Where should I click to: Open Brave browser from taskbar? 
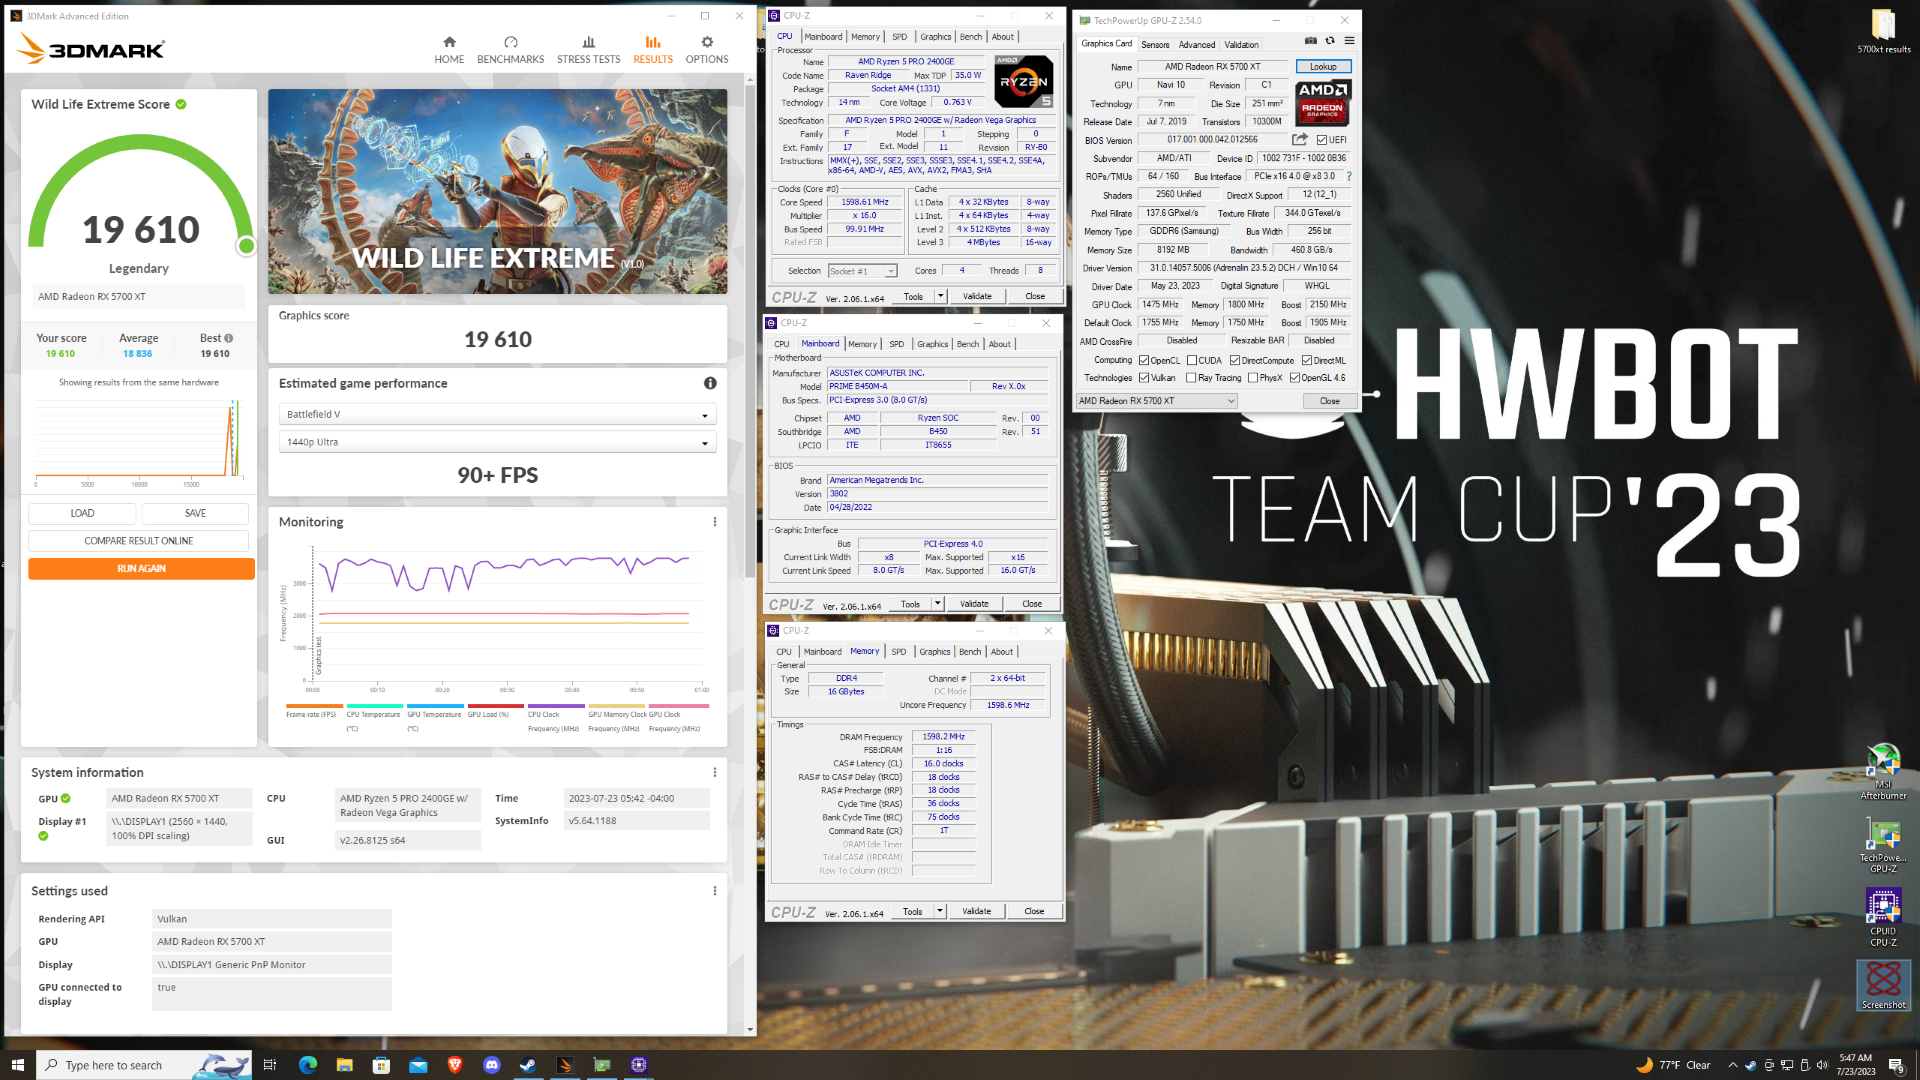click(455, 1065)
